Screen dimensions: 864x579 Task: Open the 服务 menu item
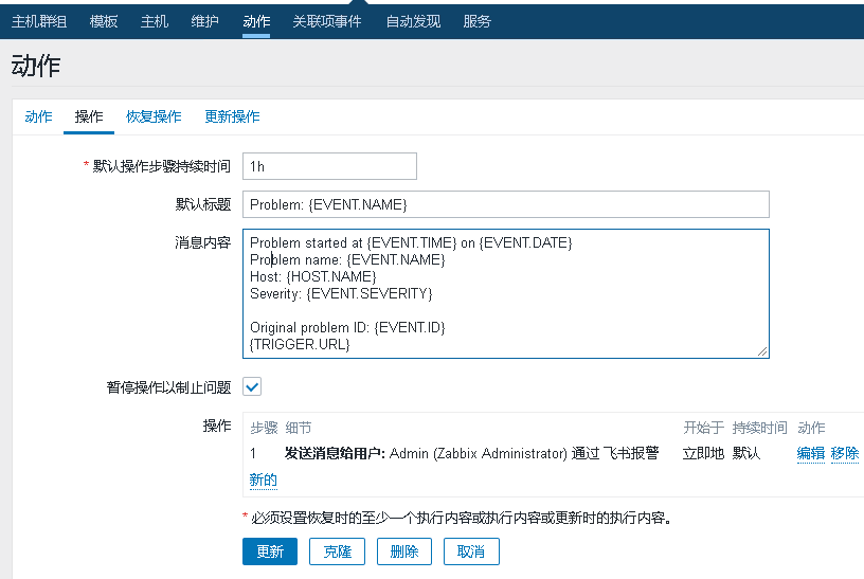coord(477,21)
